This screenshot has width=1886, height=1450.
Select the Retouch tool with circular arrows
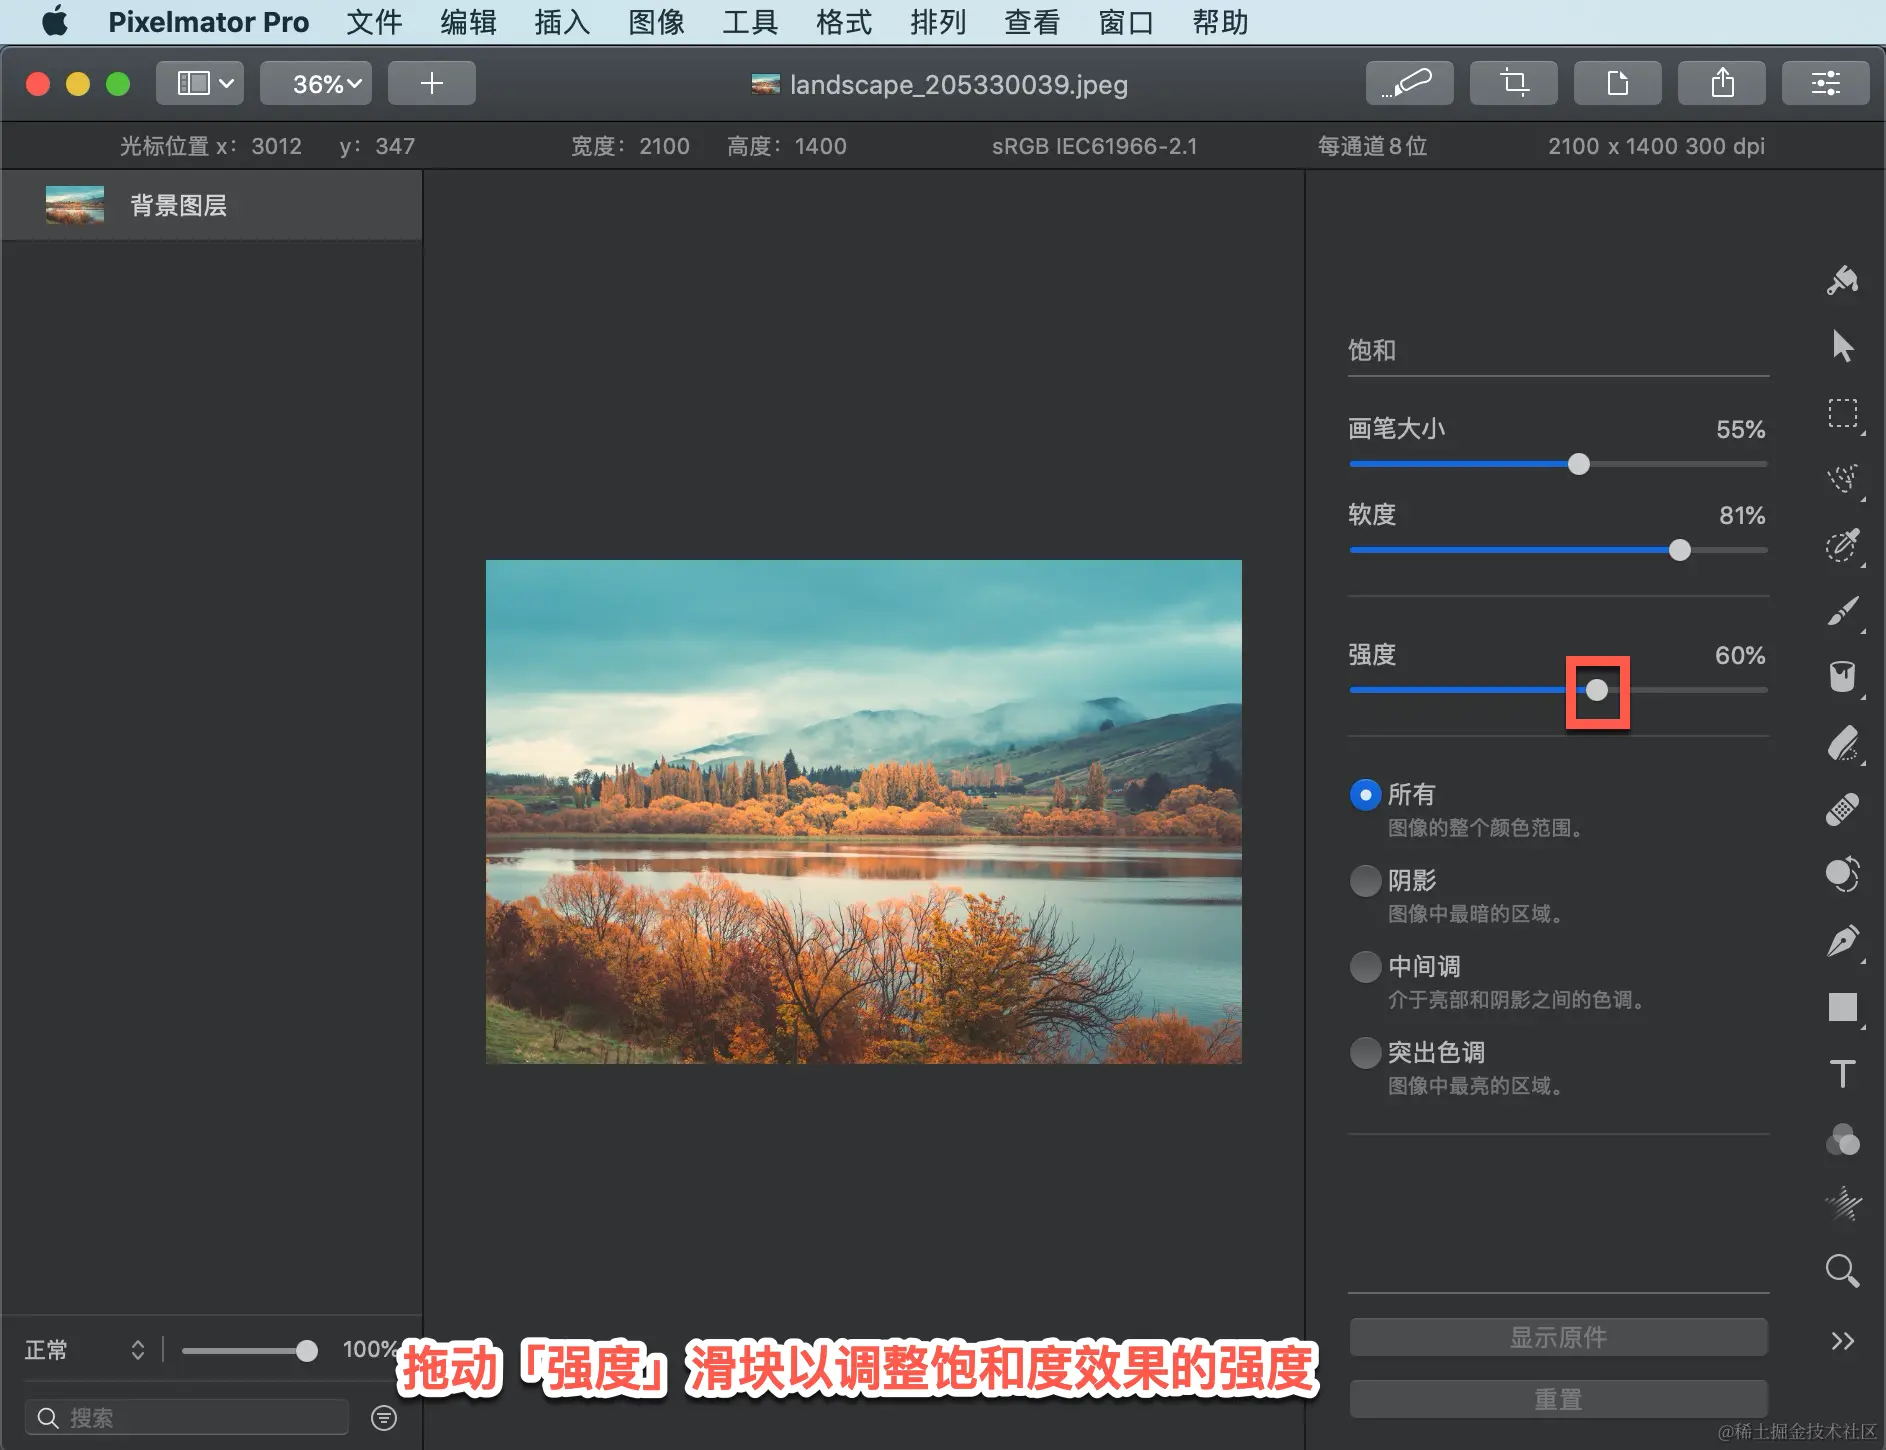[x=1842, y=875]
